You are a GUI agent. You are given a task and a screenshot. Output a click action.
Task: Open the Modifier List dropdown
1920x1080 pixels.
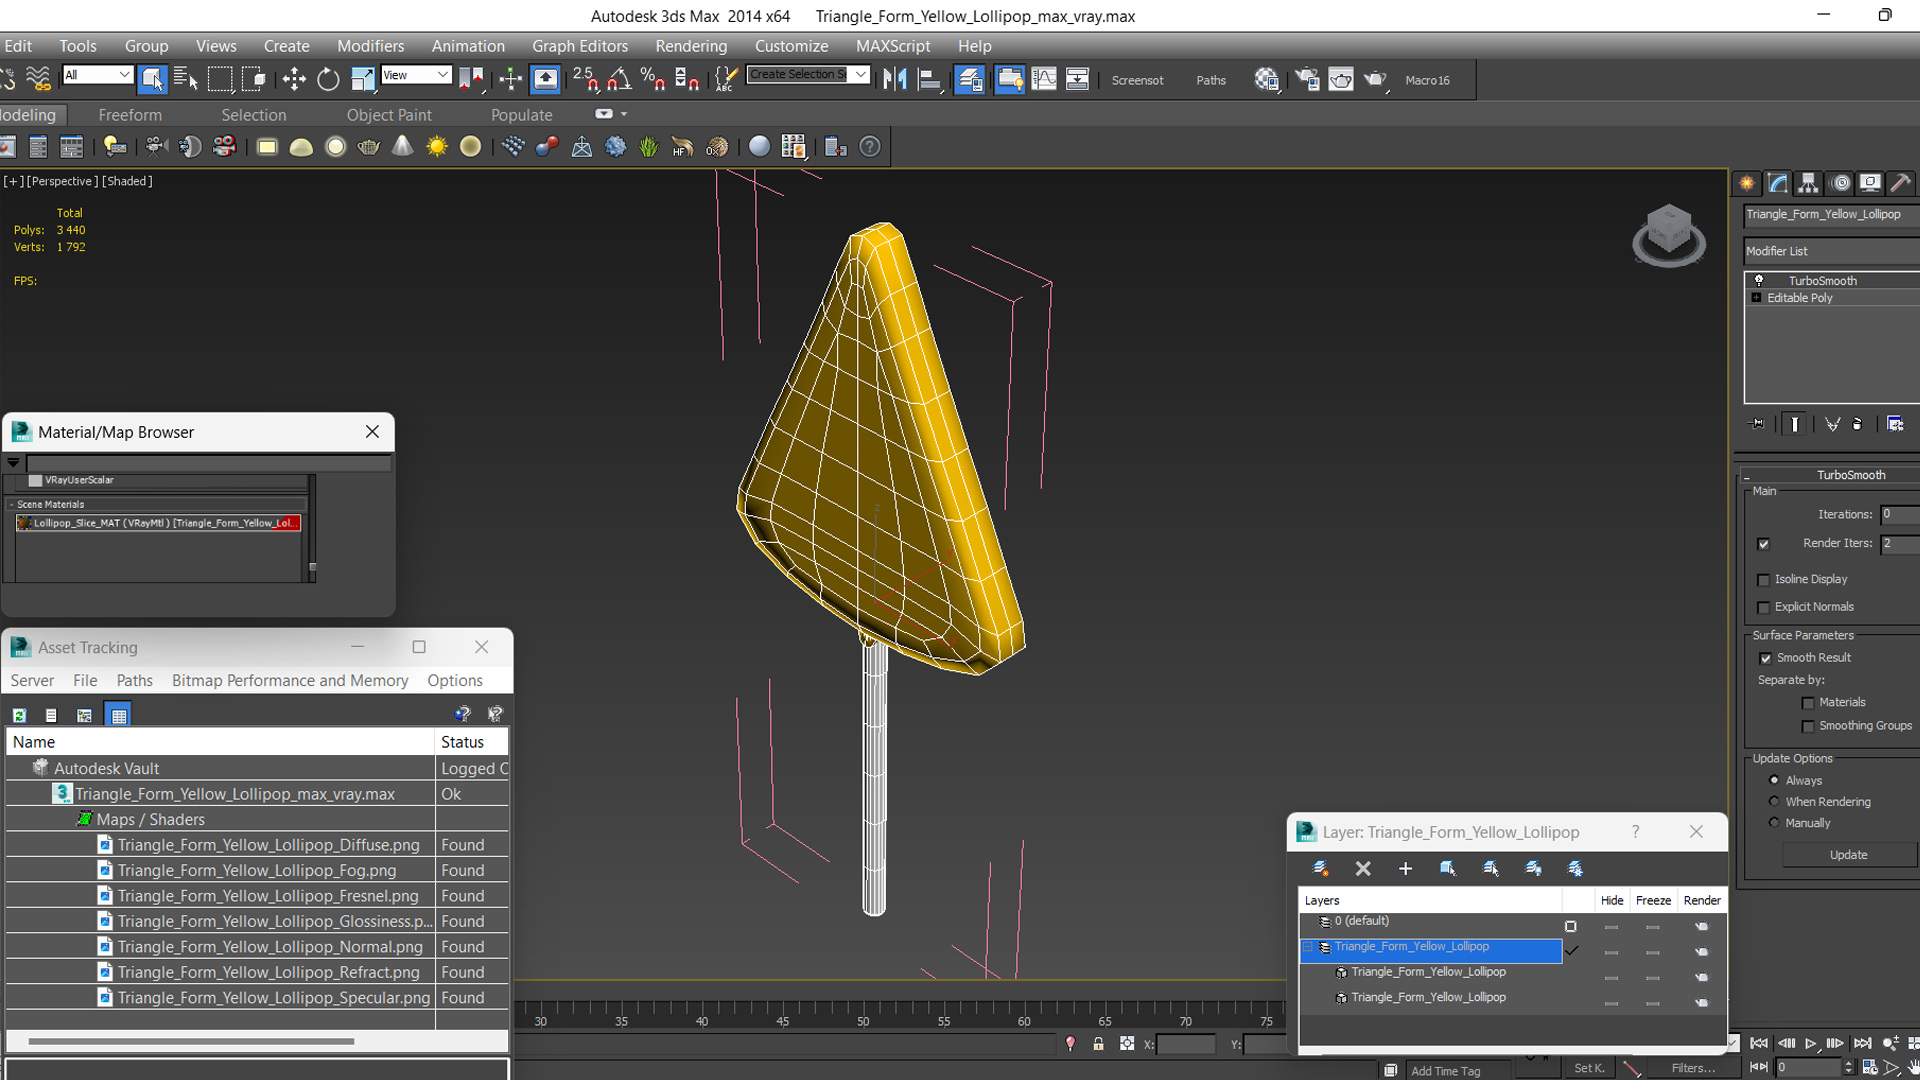tap(1830, 251)
